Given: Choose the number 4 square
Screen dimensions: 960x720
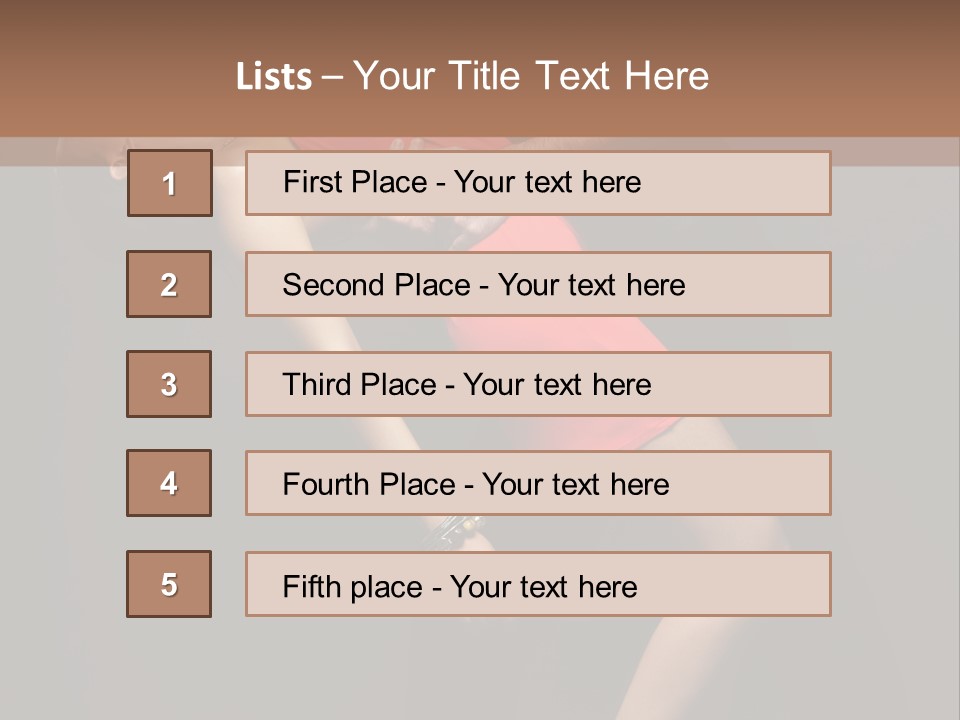Looking at the screenshot, I should coord(169,483).
